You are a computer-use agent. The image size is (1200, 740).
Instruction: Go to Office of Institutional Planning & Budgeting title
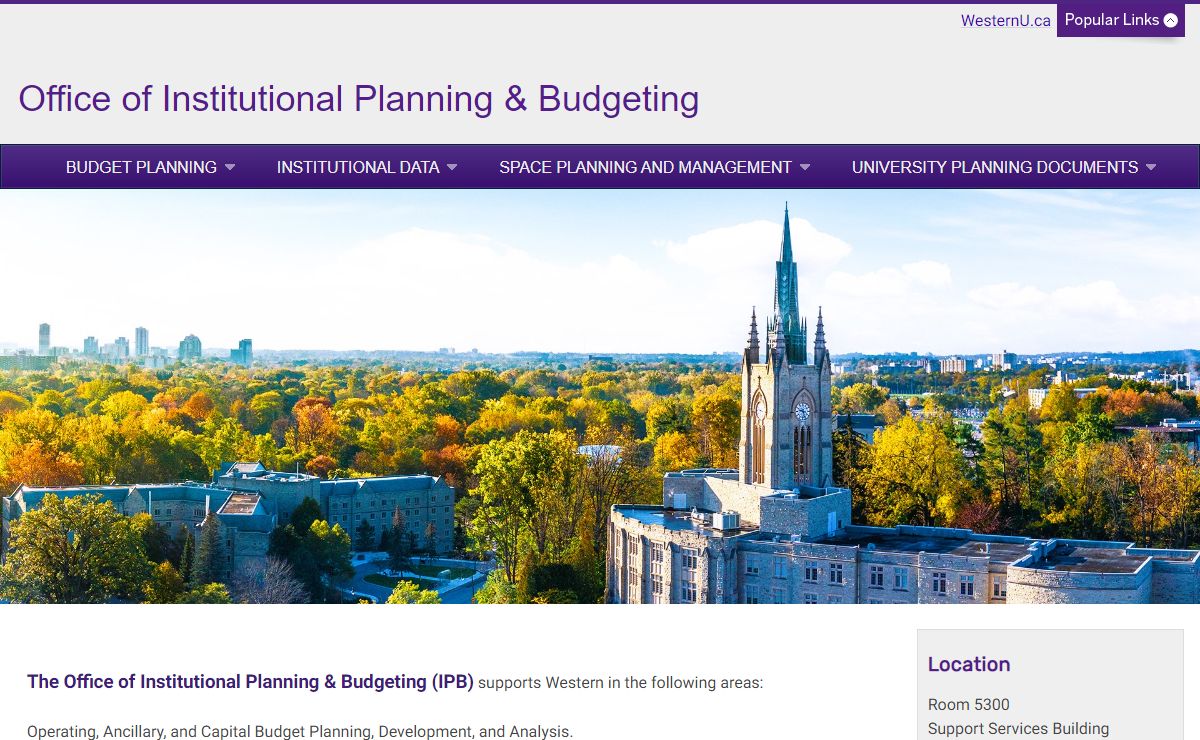pyautogui.click(x=359, y=99)
